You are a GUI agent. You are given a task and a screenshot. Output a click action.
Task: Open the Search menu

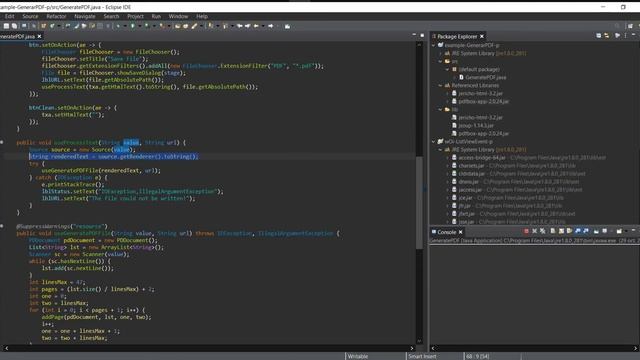click(111, 16)
